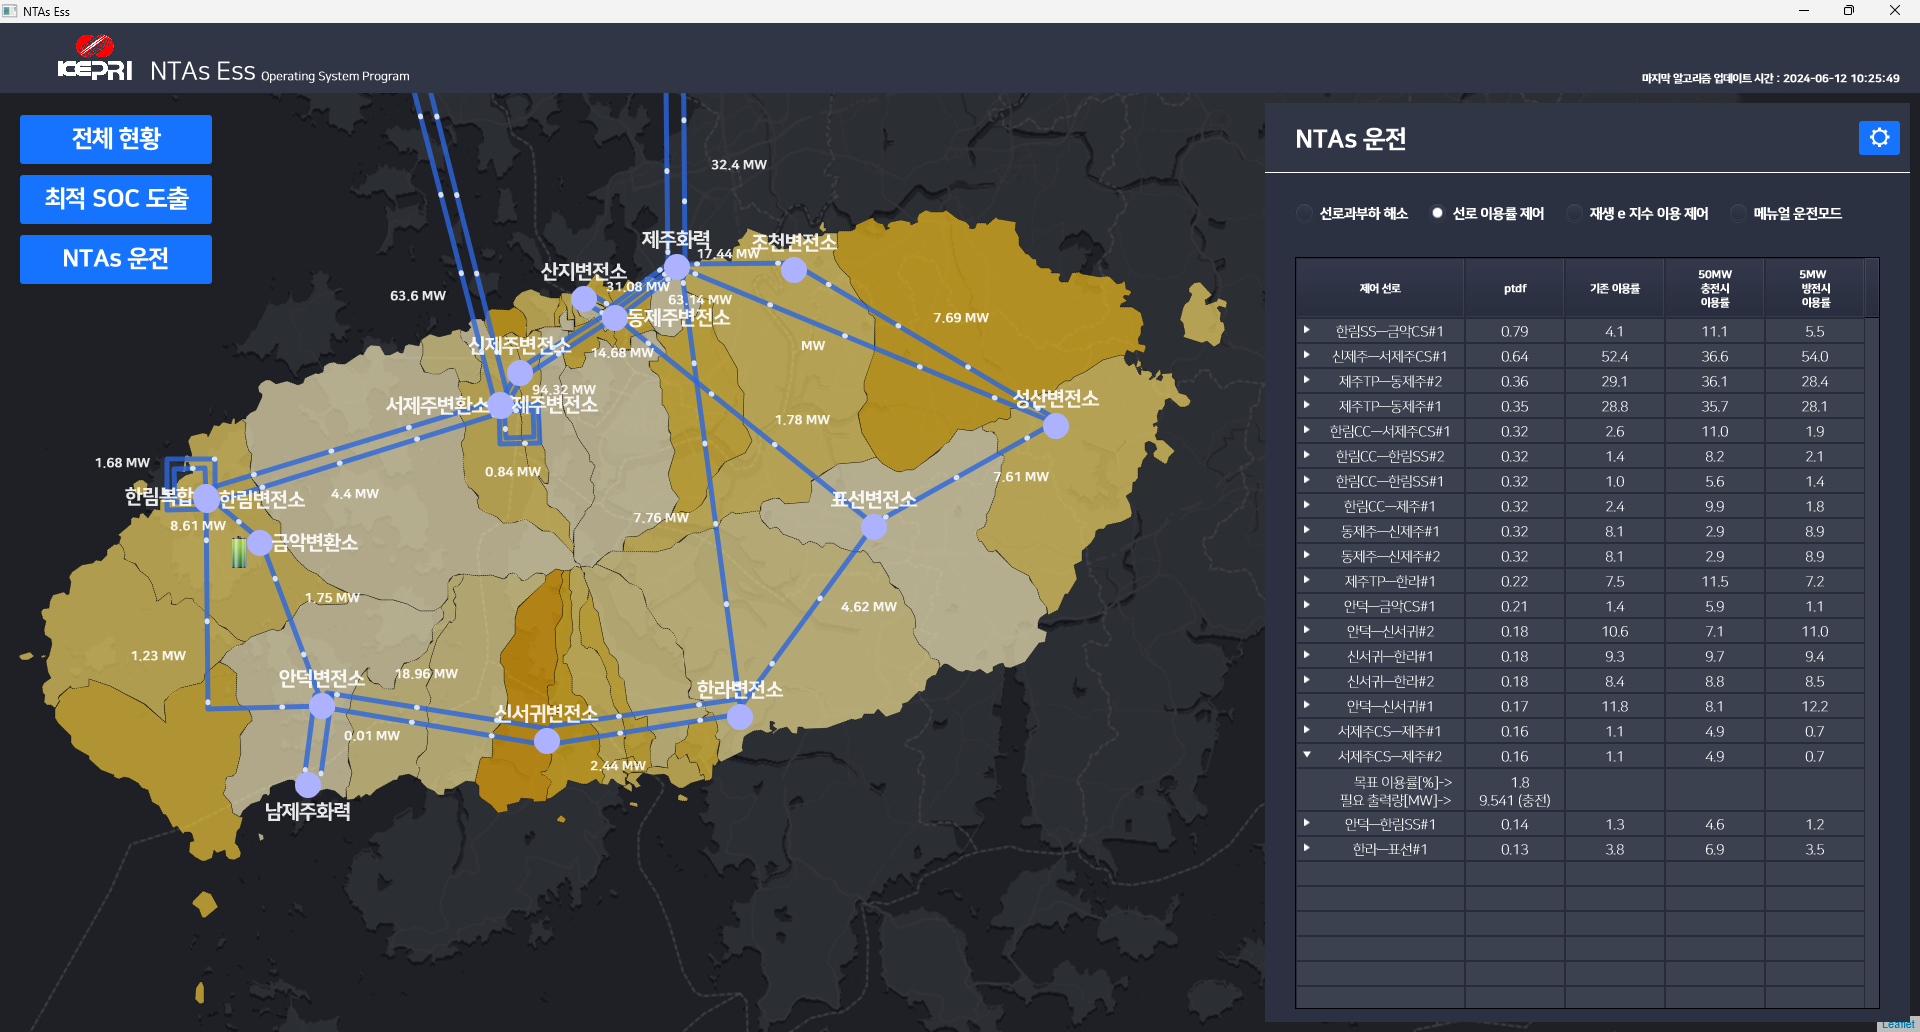The image size is (1920, 1032).
Task: Expand the 신서귀—한라#1 row
Action: coord(1306,655)
